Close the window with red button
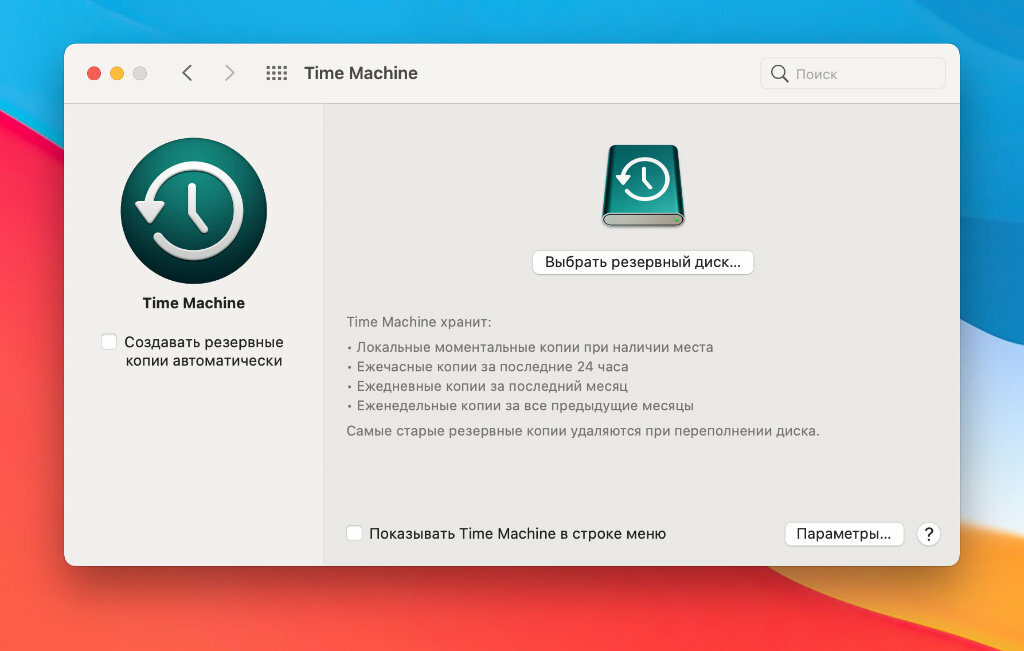This screenshot has width=1024, height=651. click(x=94, y=73)
